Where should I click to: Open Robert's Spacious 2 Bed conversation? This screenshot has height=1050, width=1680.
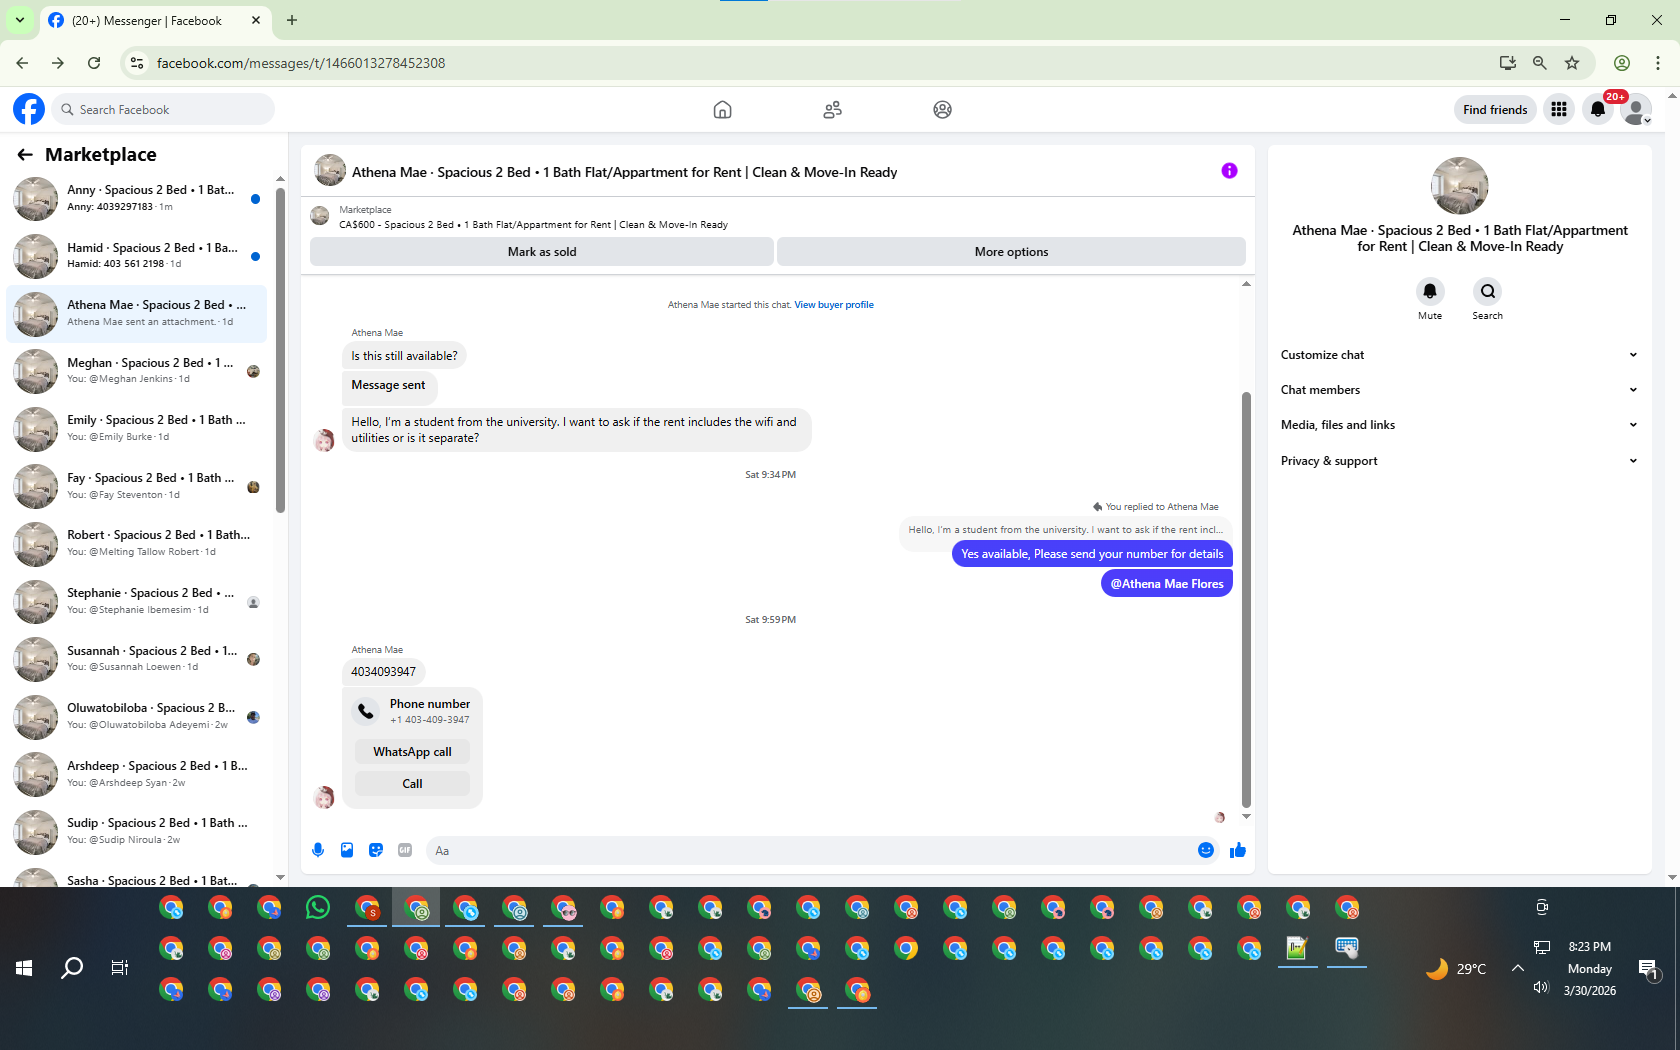[136, 544]
